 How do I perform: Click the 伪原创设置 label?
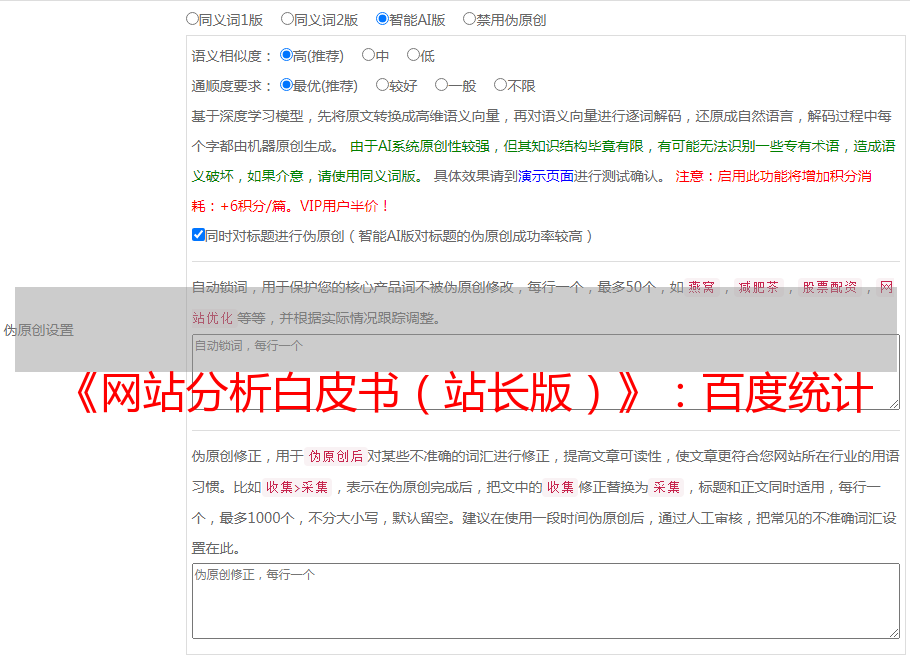tap(38, 330)
